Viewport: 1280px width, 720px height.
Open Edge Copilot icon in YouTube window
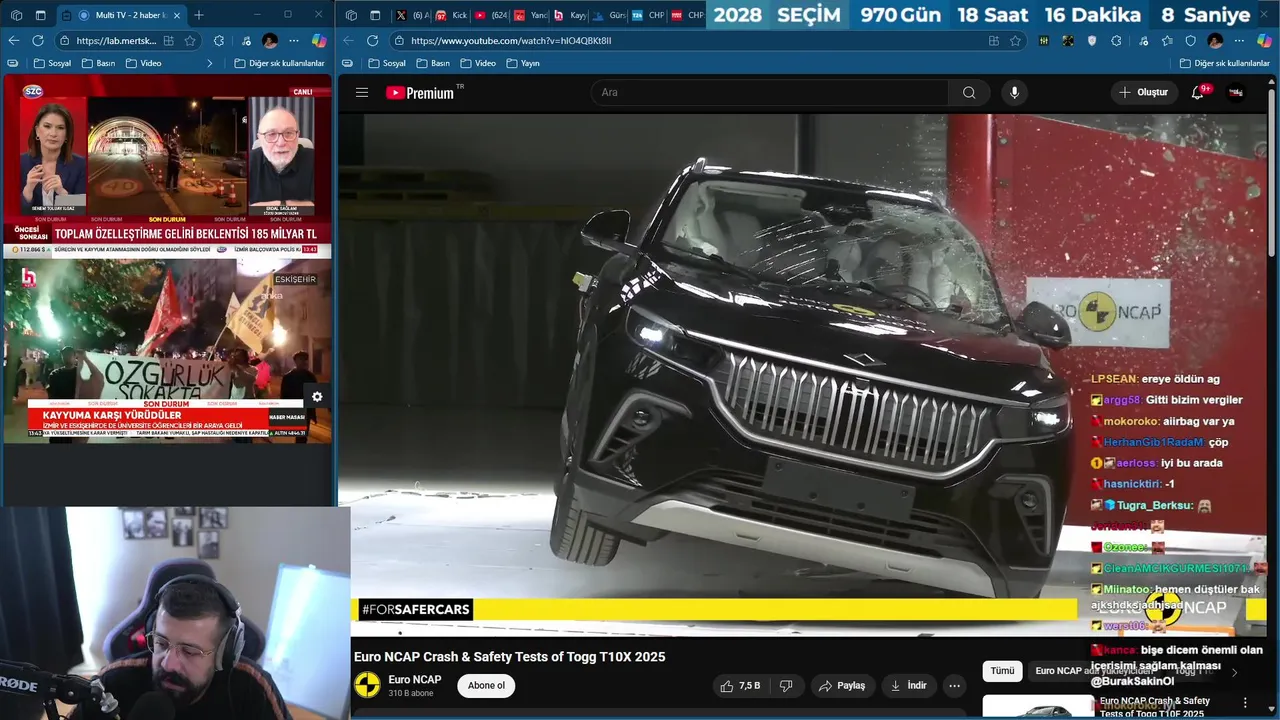[1264, 41]
